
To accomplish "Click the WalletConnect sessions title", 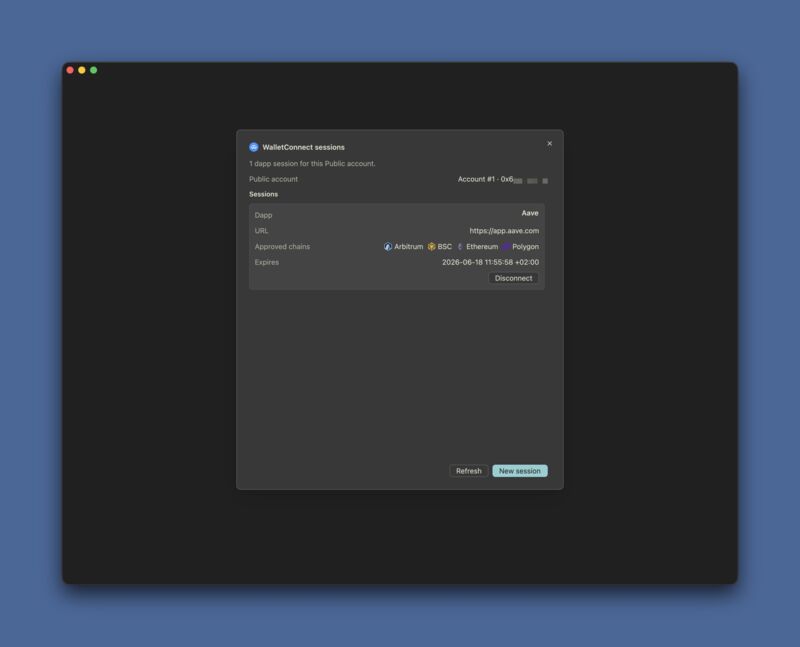I will point(304,147).
